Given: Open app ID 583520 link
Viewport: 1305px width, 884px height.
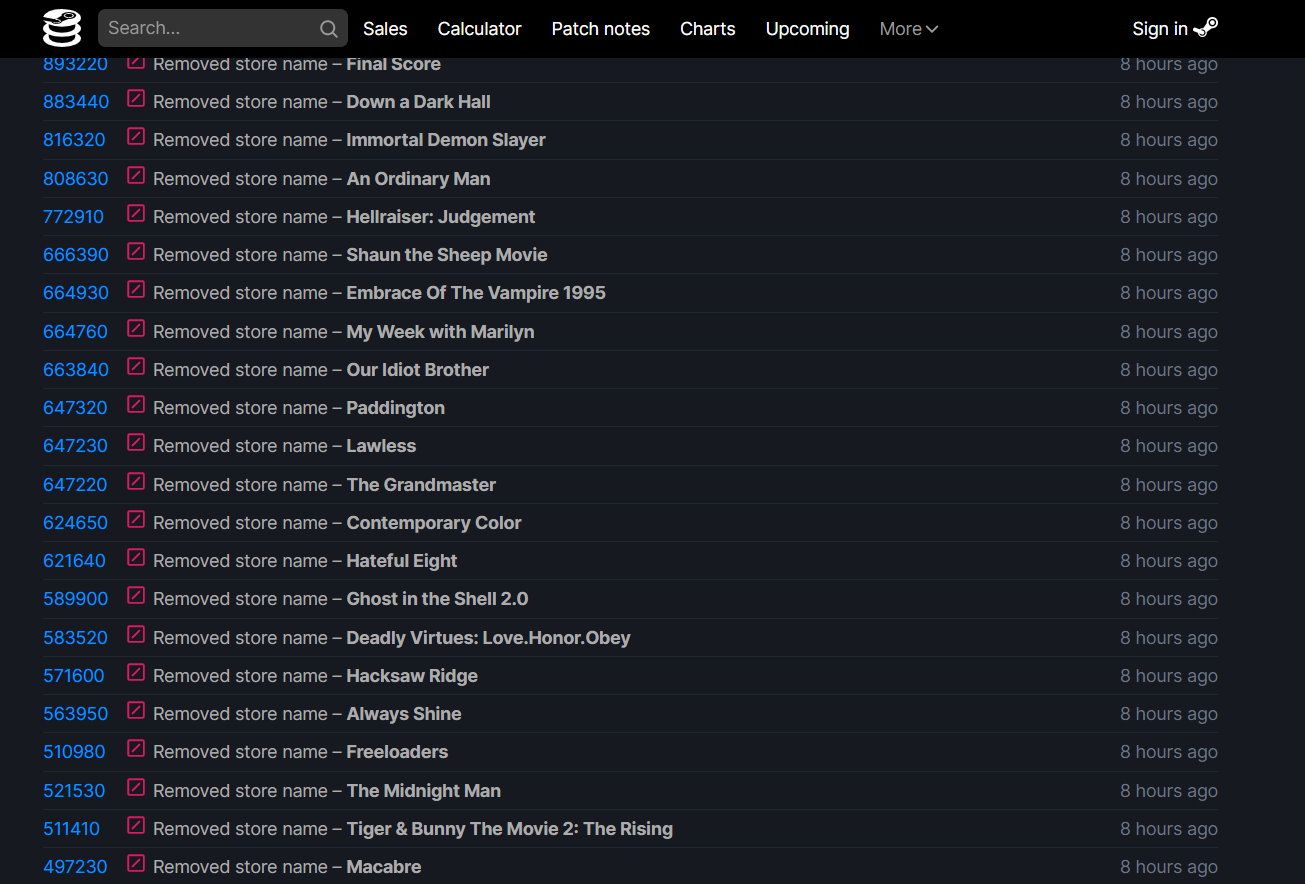Looking at the screenshot, I should [x=75, y=638].
